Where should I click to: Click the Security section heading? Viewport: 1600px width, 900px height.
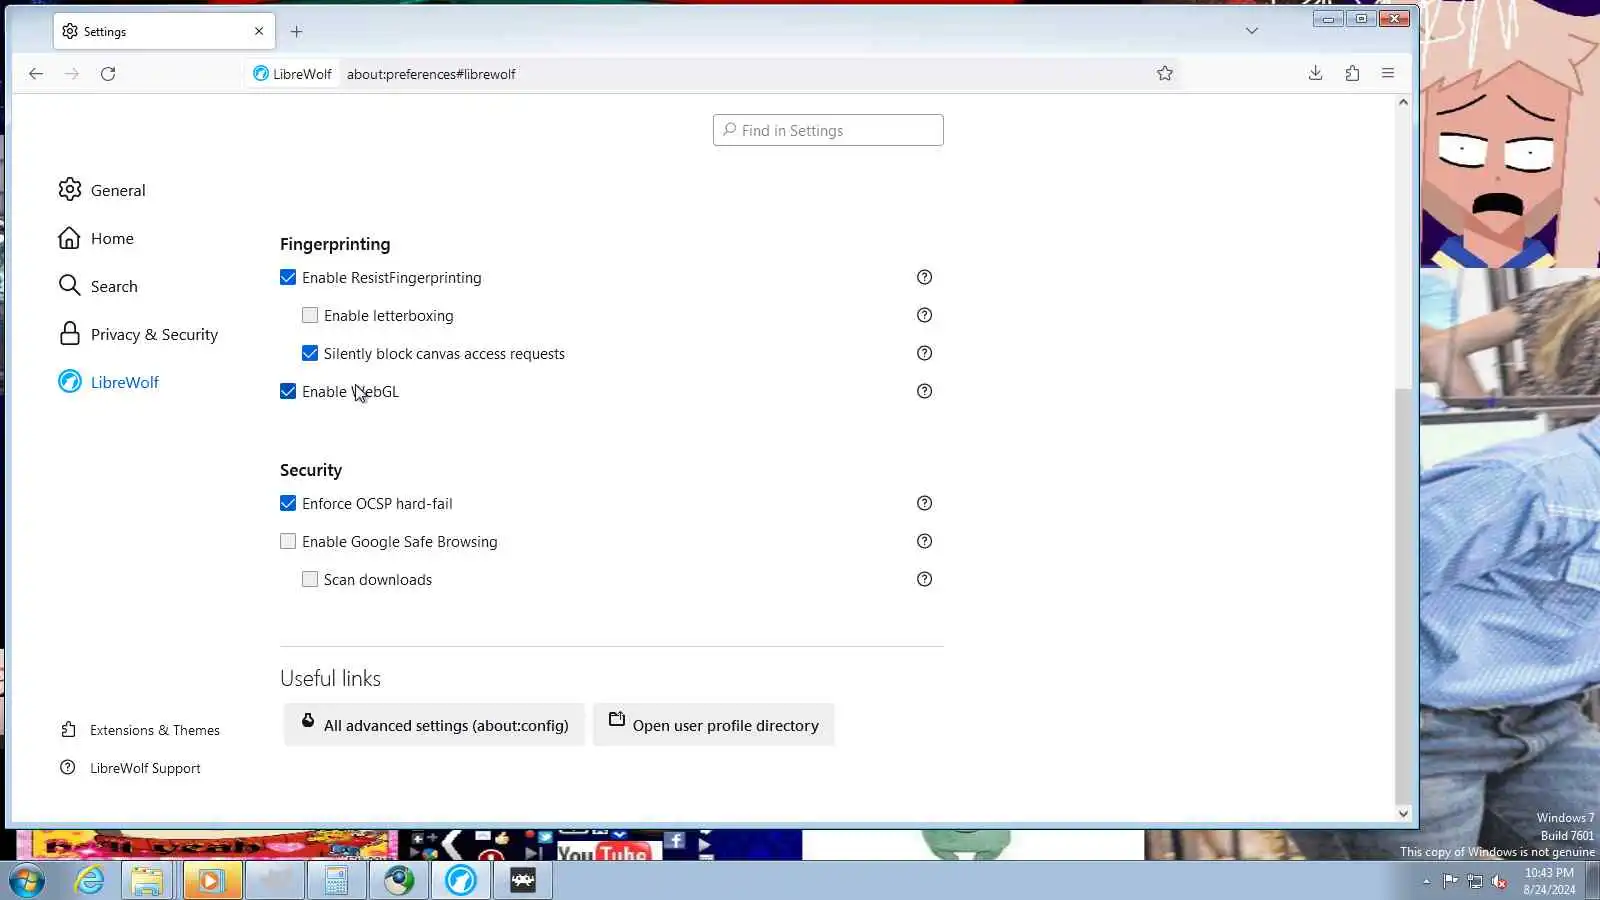click(x=311, y=470)
